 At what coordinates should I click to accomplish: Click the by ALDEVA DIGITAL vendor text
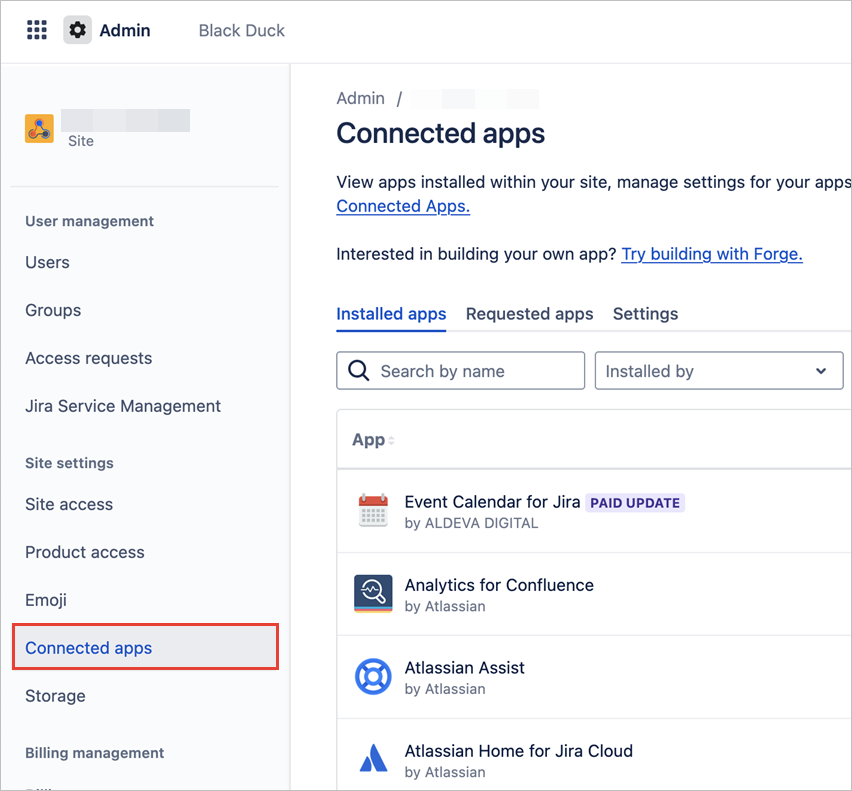point(471,523)
